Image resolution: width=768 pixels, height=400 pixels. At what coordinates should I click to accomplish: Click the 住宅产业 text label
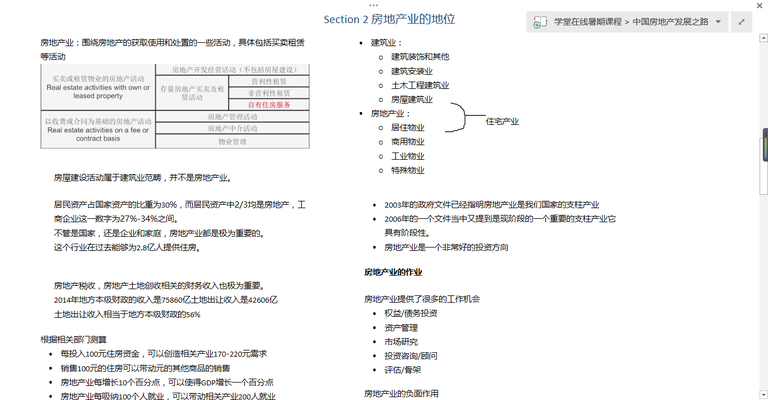(x=502, y=121)
